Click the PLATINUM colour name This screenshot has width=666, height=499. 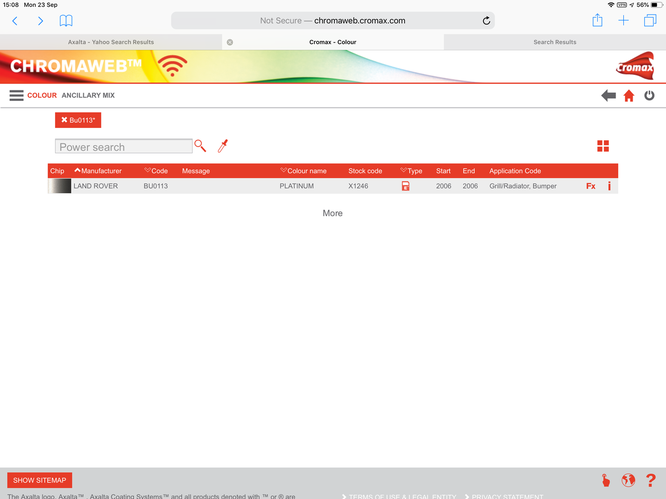point(296,186)
